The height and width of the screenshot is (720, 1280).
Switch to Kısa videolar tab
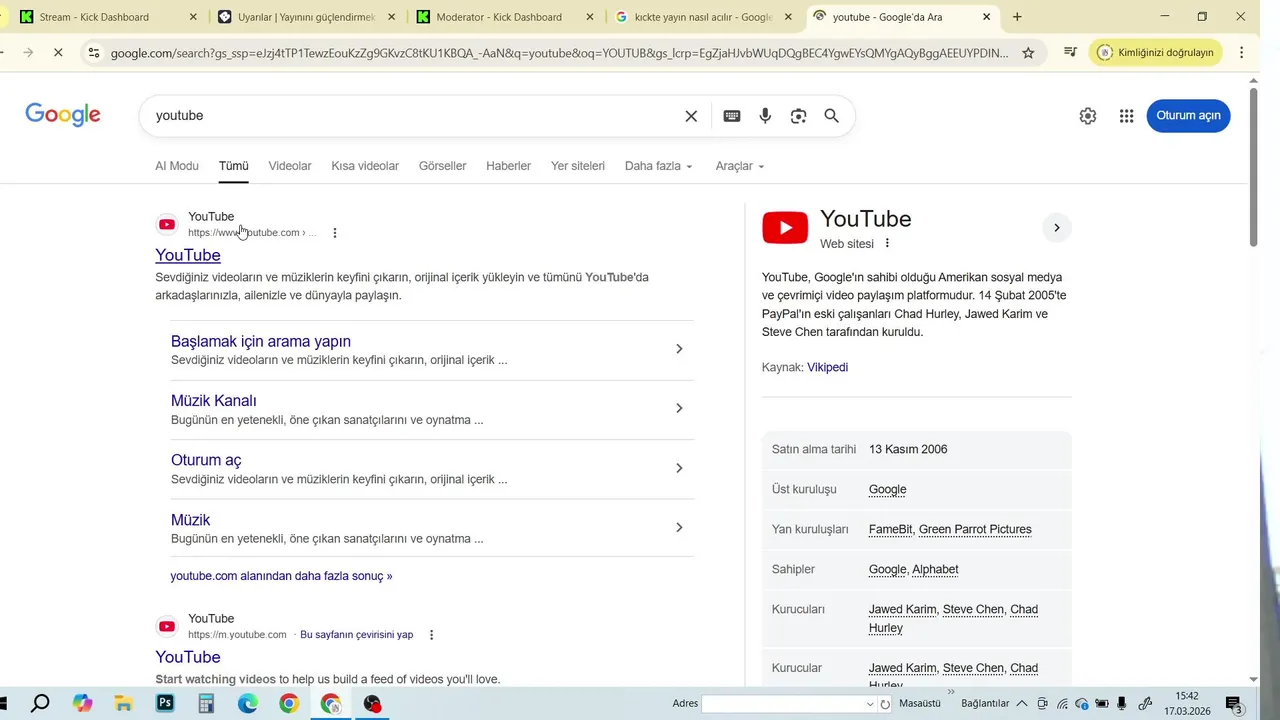365,166
